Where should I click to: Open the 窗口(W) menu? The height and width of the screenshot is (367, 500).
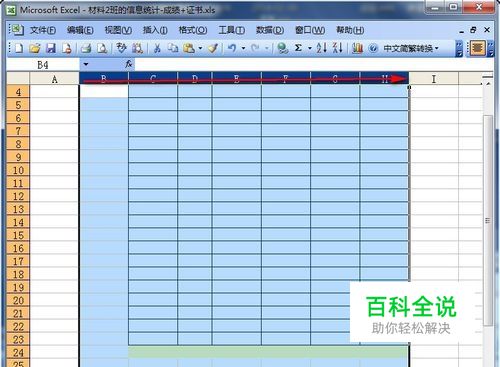(x=310, y=30)
